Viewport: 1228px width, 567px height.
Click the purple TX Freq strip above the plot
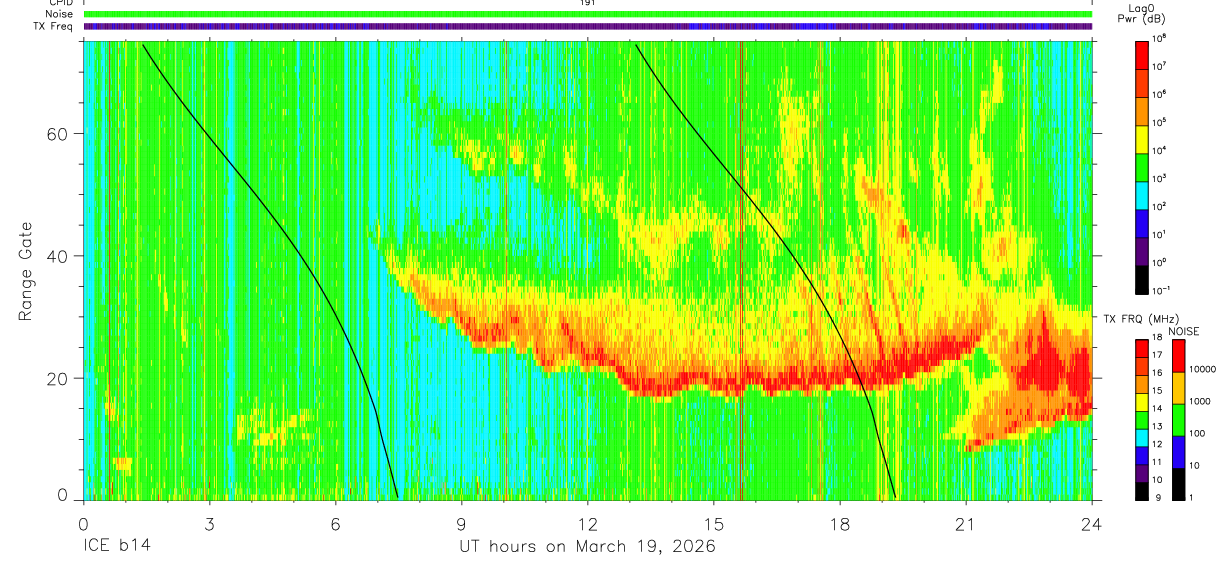(588, 26)
